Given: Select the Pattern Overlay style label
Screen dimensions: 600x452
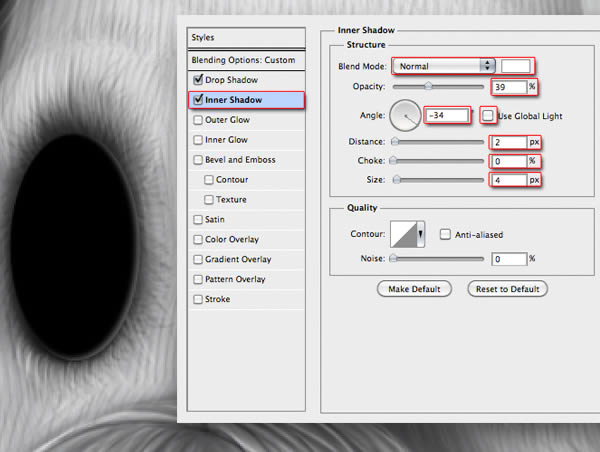Looking at the screenshot, I should pyautogui.click(x=235, y=279).
